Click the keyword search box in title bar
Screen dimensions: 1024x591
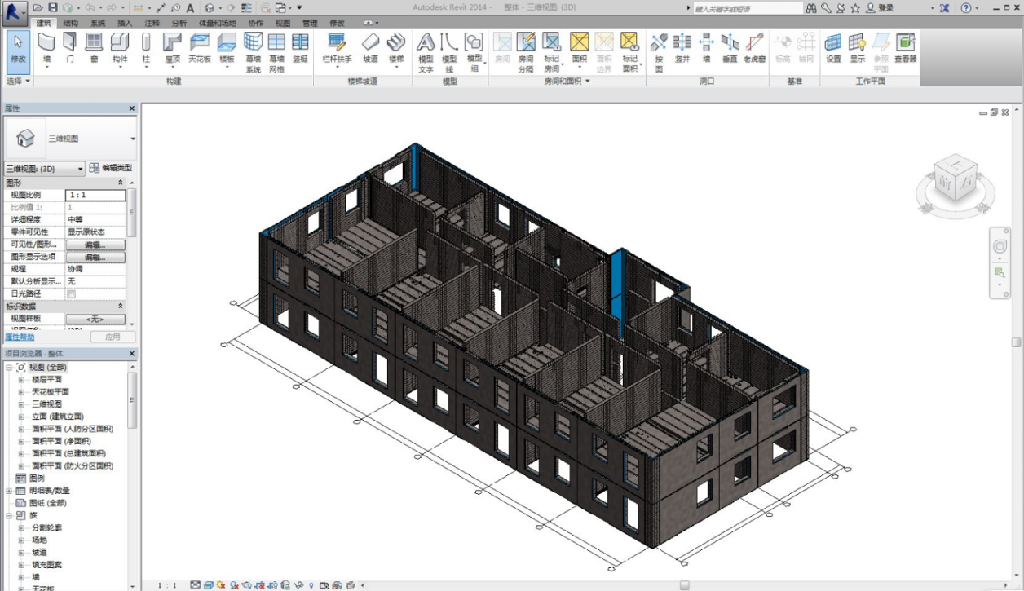point(747,8)
